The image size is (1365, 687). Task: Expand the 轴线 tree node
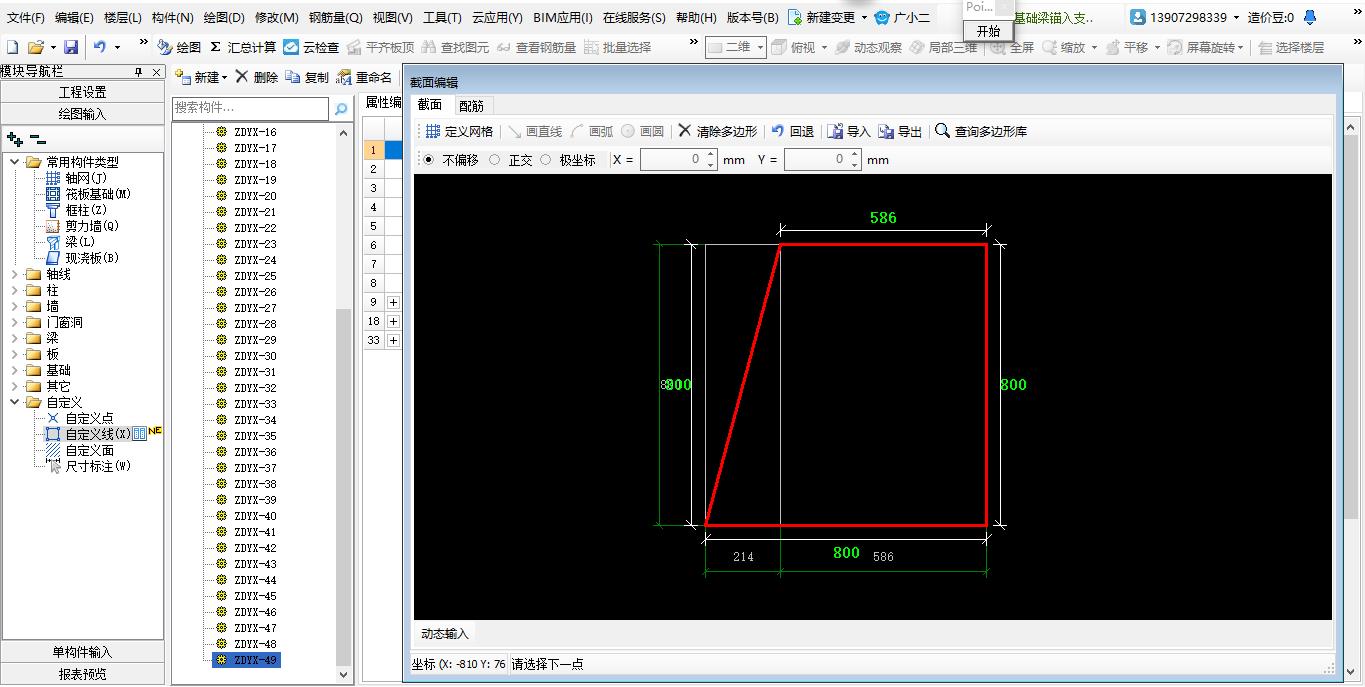coord(14,274)
